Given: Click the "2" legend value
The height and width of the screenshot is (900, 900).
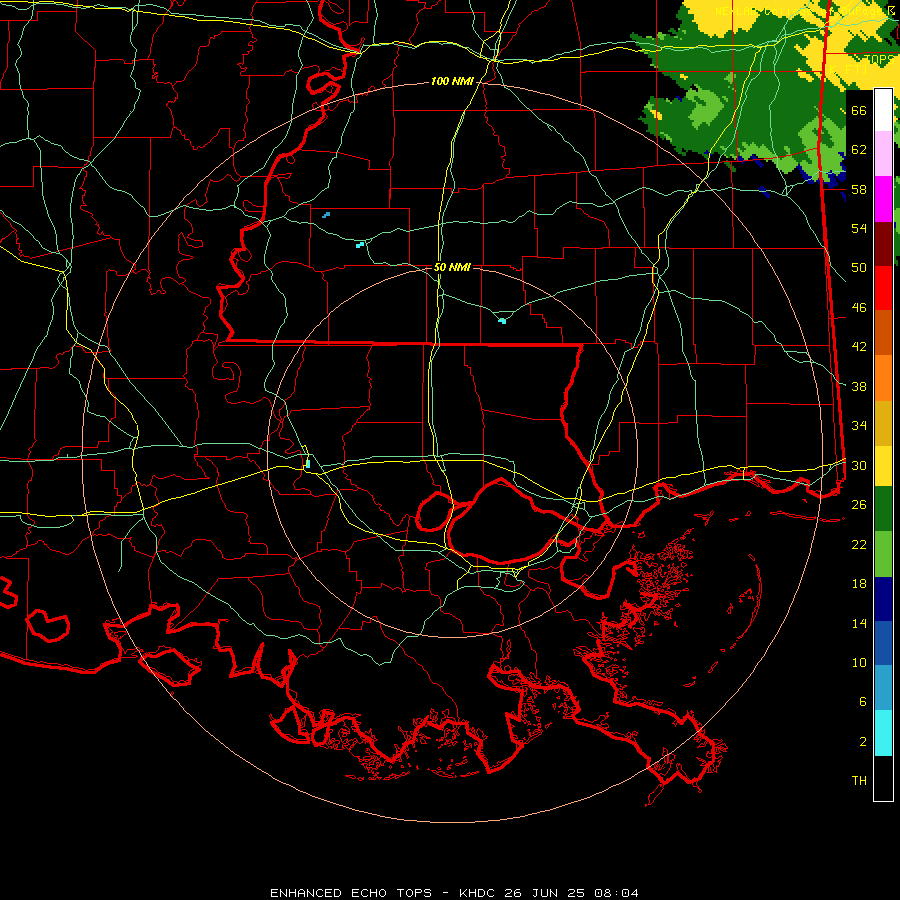Looking at the screenshot, I should 862,742.
